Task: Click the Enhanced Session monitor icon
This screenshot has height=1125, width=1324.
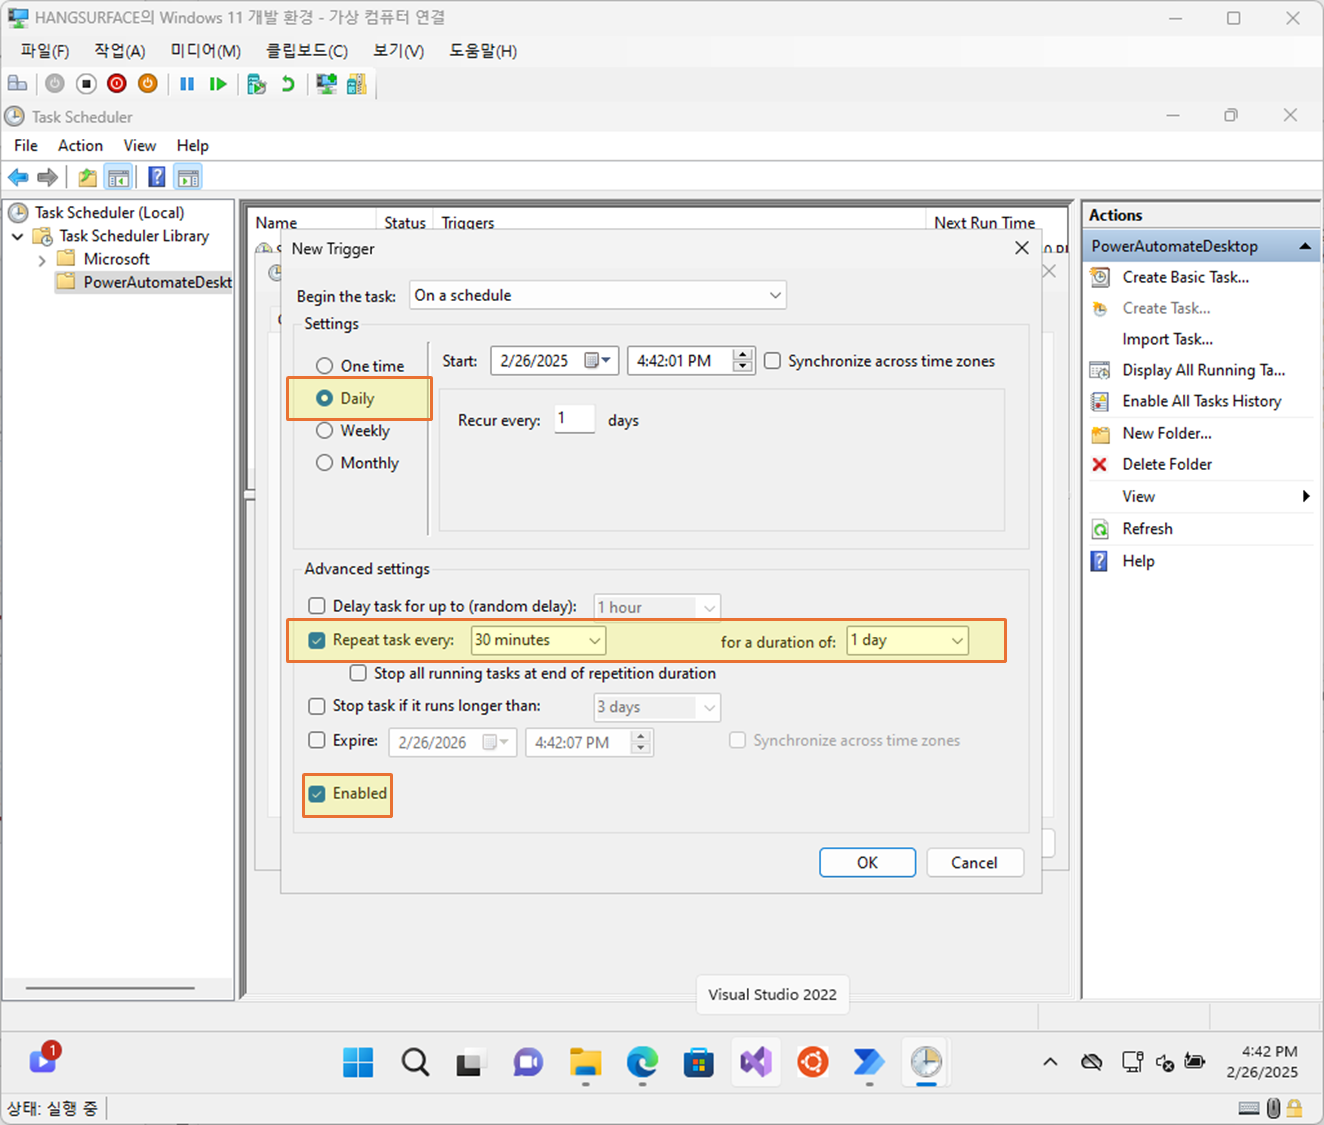Action: 326,84
